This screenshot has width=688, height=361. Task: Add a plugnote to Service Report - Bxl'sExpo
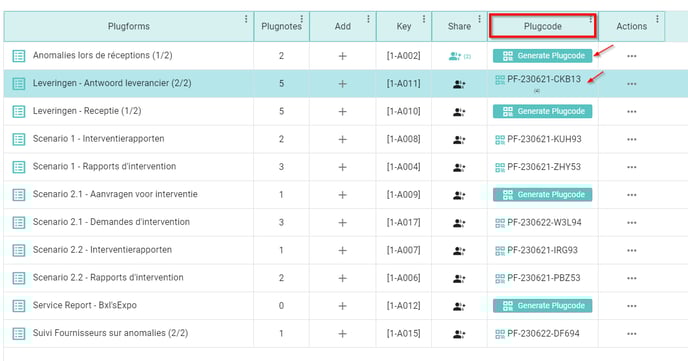[343, 306]
